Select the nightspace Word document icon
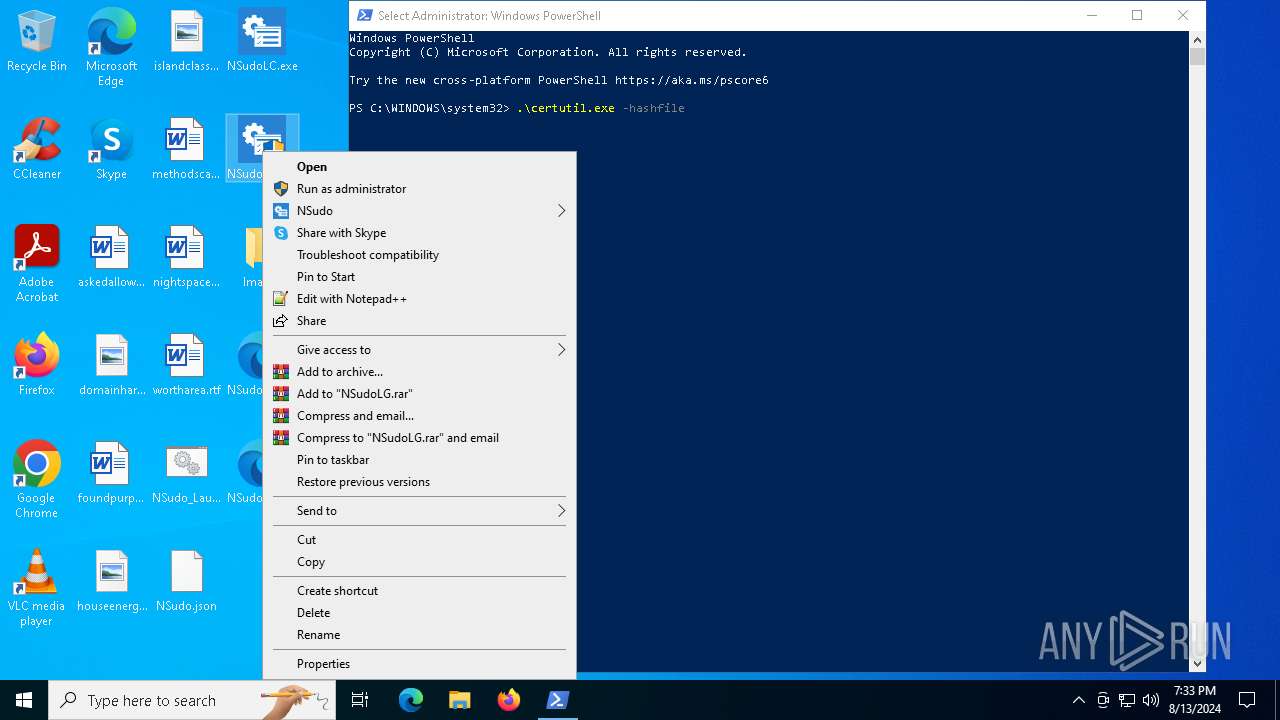This screenshot has width=1280, height=720. pyautogui.click(x=186, y=258)
